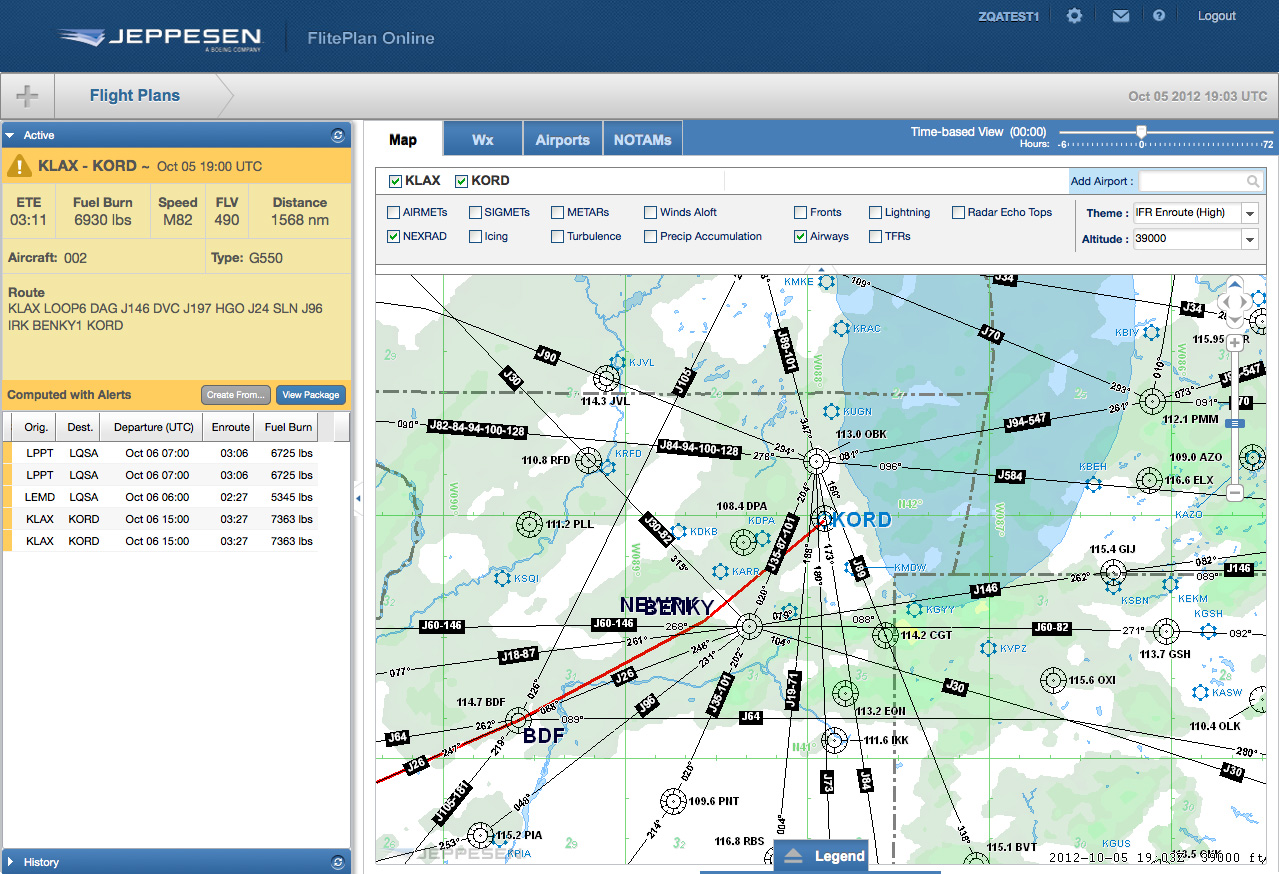Refresh the Active panel
This screenshot has width=1279, height=874.
point(338,135)
